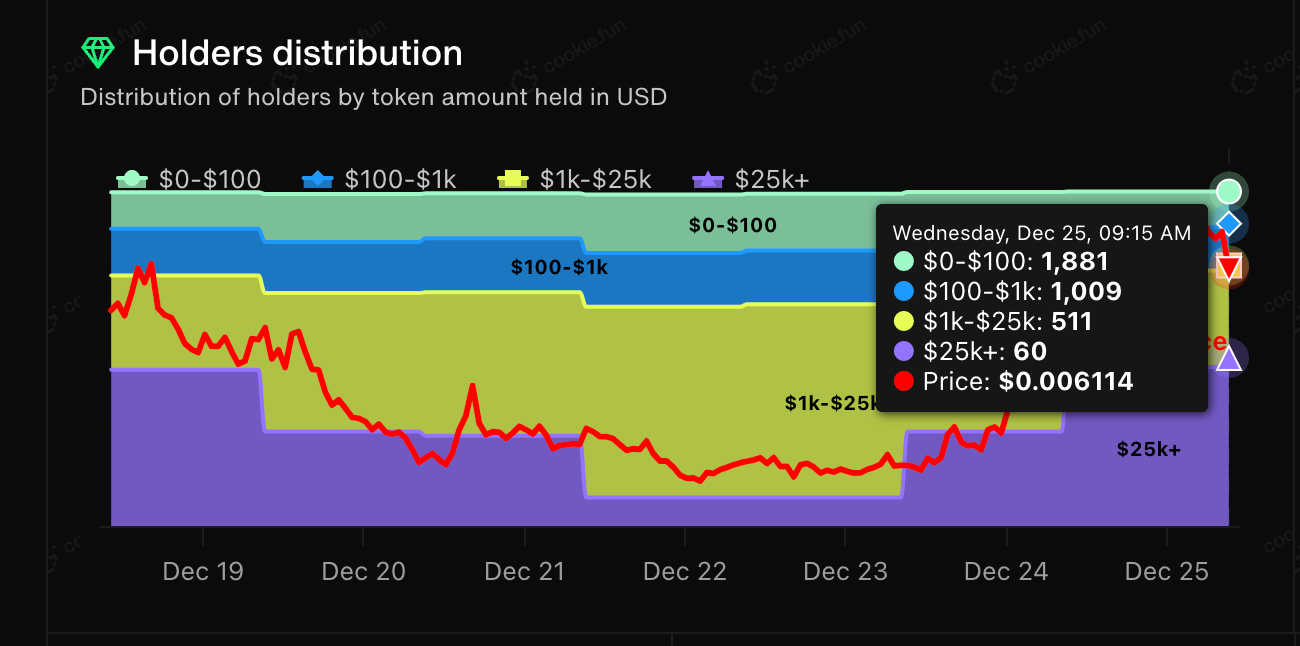This screenshot has width=1300, height=646.
Task: Click the green circle icon in the legend
Action: pos(132,180)
